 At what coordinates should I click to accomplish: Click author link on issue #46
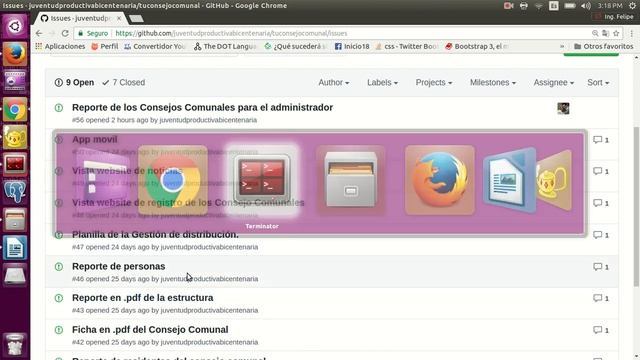[209, 279]
